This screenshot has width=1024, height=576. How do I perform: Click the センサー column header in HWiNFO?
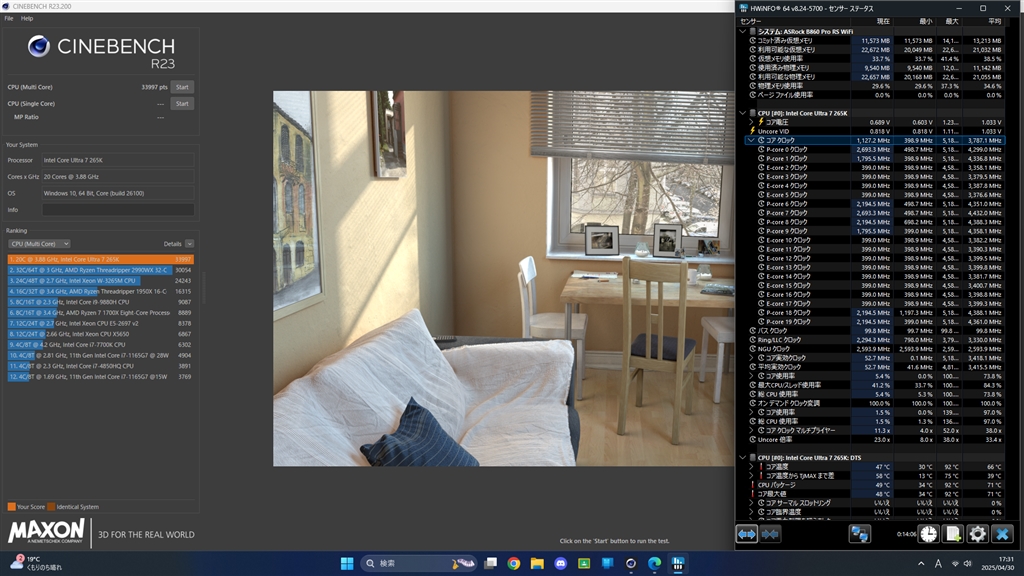point(751,22)
